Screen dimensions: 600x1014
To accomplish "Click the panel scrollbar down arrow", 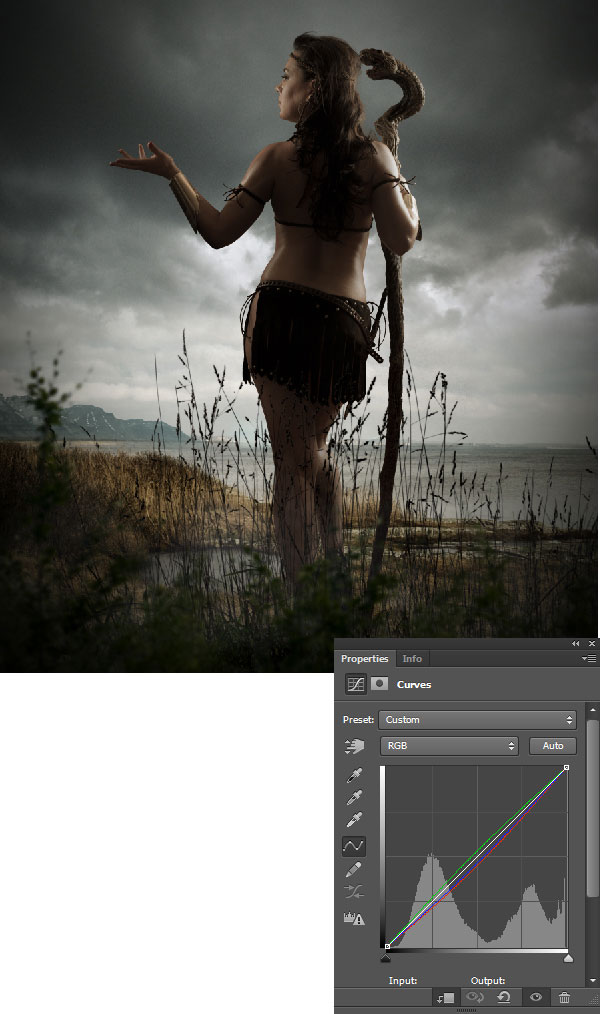I will (x=592, y=981).
